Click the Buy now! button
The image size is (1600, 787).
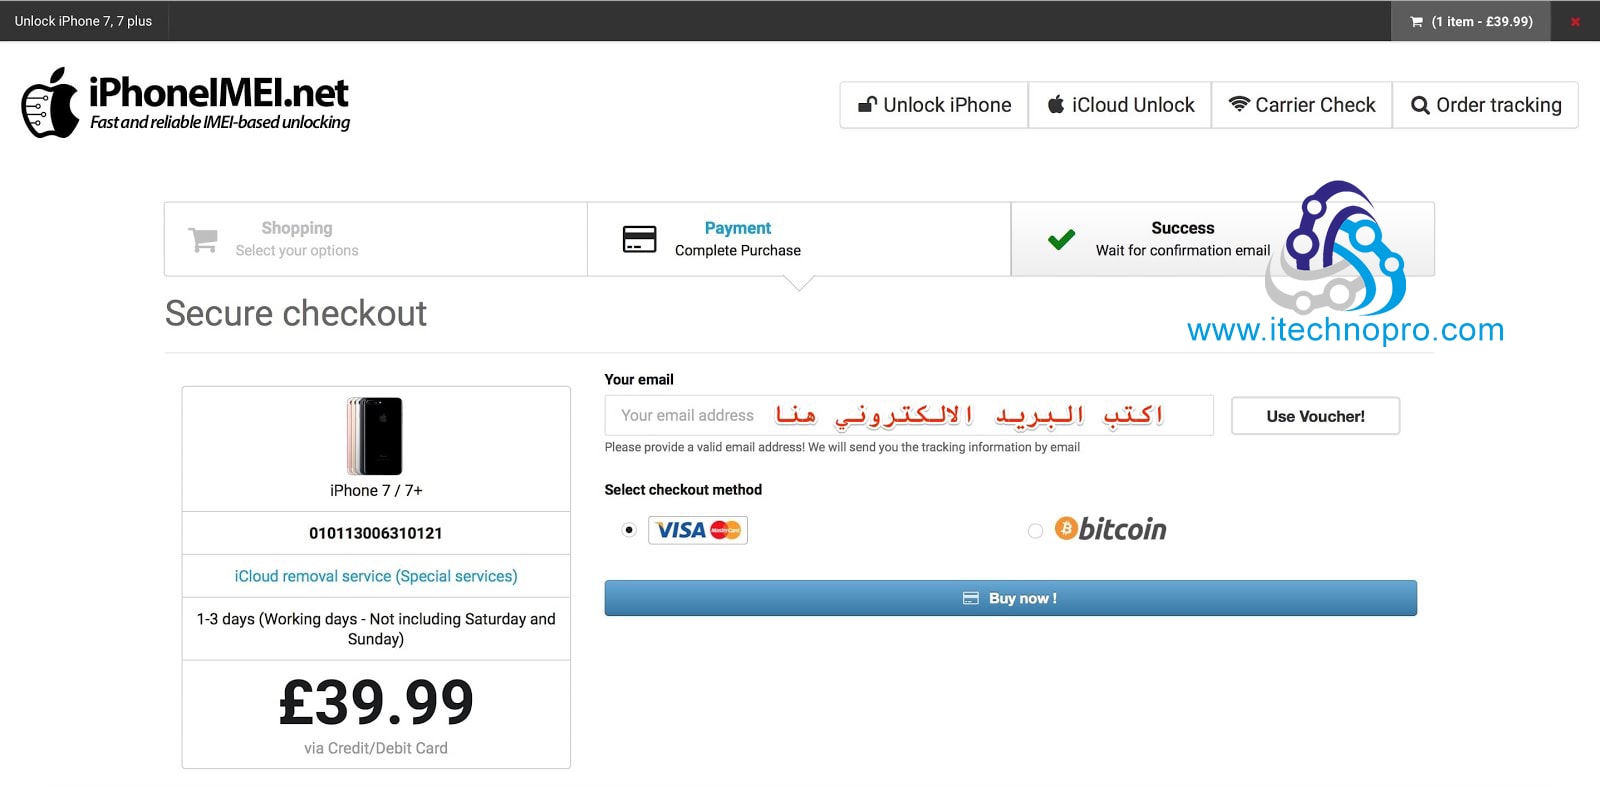1010,598
